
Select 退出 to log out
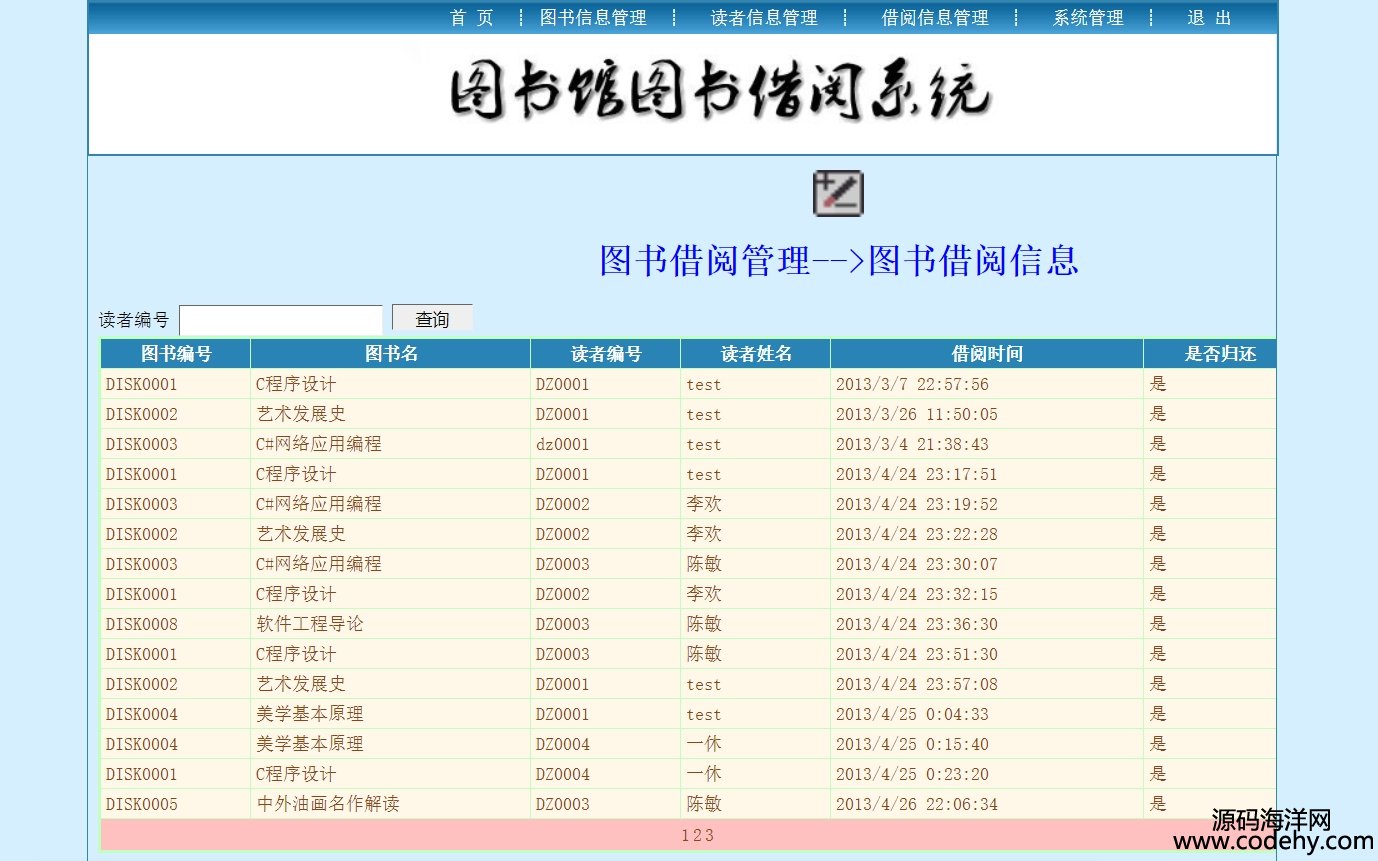[x=1210, y=18]
